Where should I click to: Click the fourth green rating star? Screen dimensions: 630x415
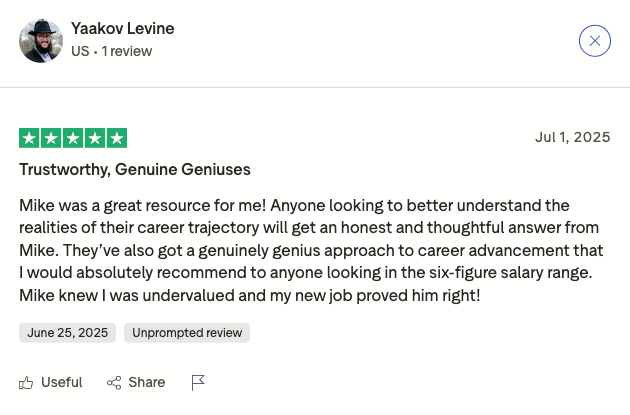(95, 138)
